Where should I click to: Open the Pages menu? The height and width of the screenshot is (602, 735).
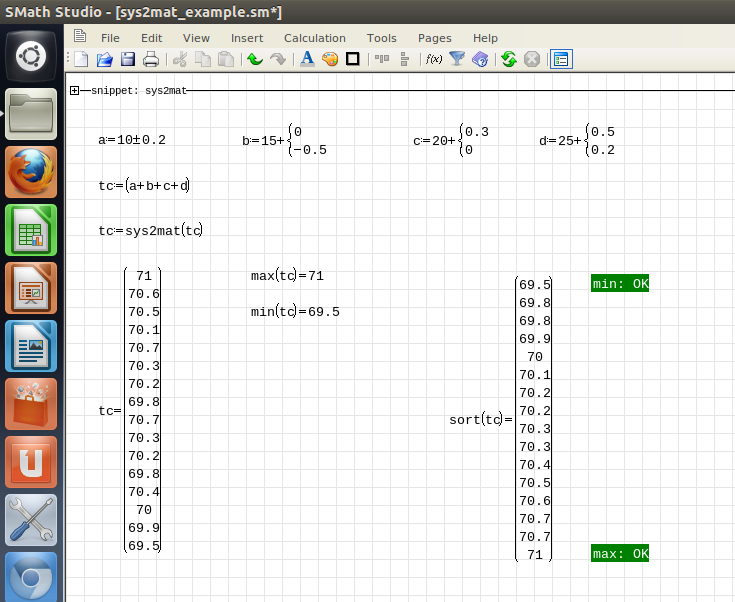pyautogui.click(x=434, y=38)
